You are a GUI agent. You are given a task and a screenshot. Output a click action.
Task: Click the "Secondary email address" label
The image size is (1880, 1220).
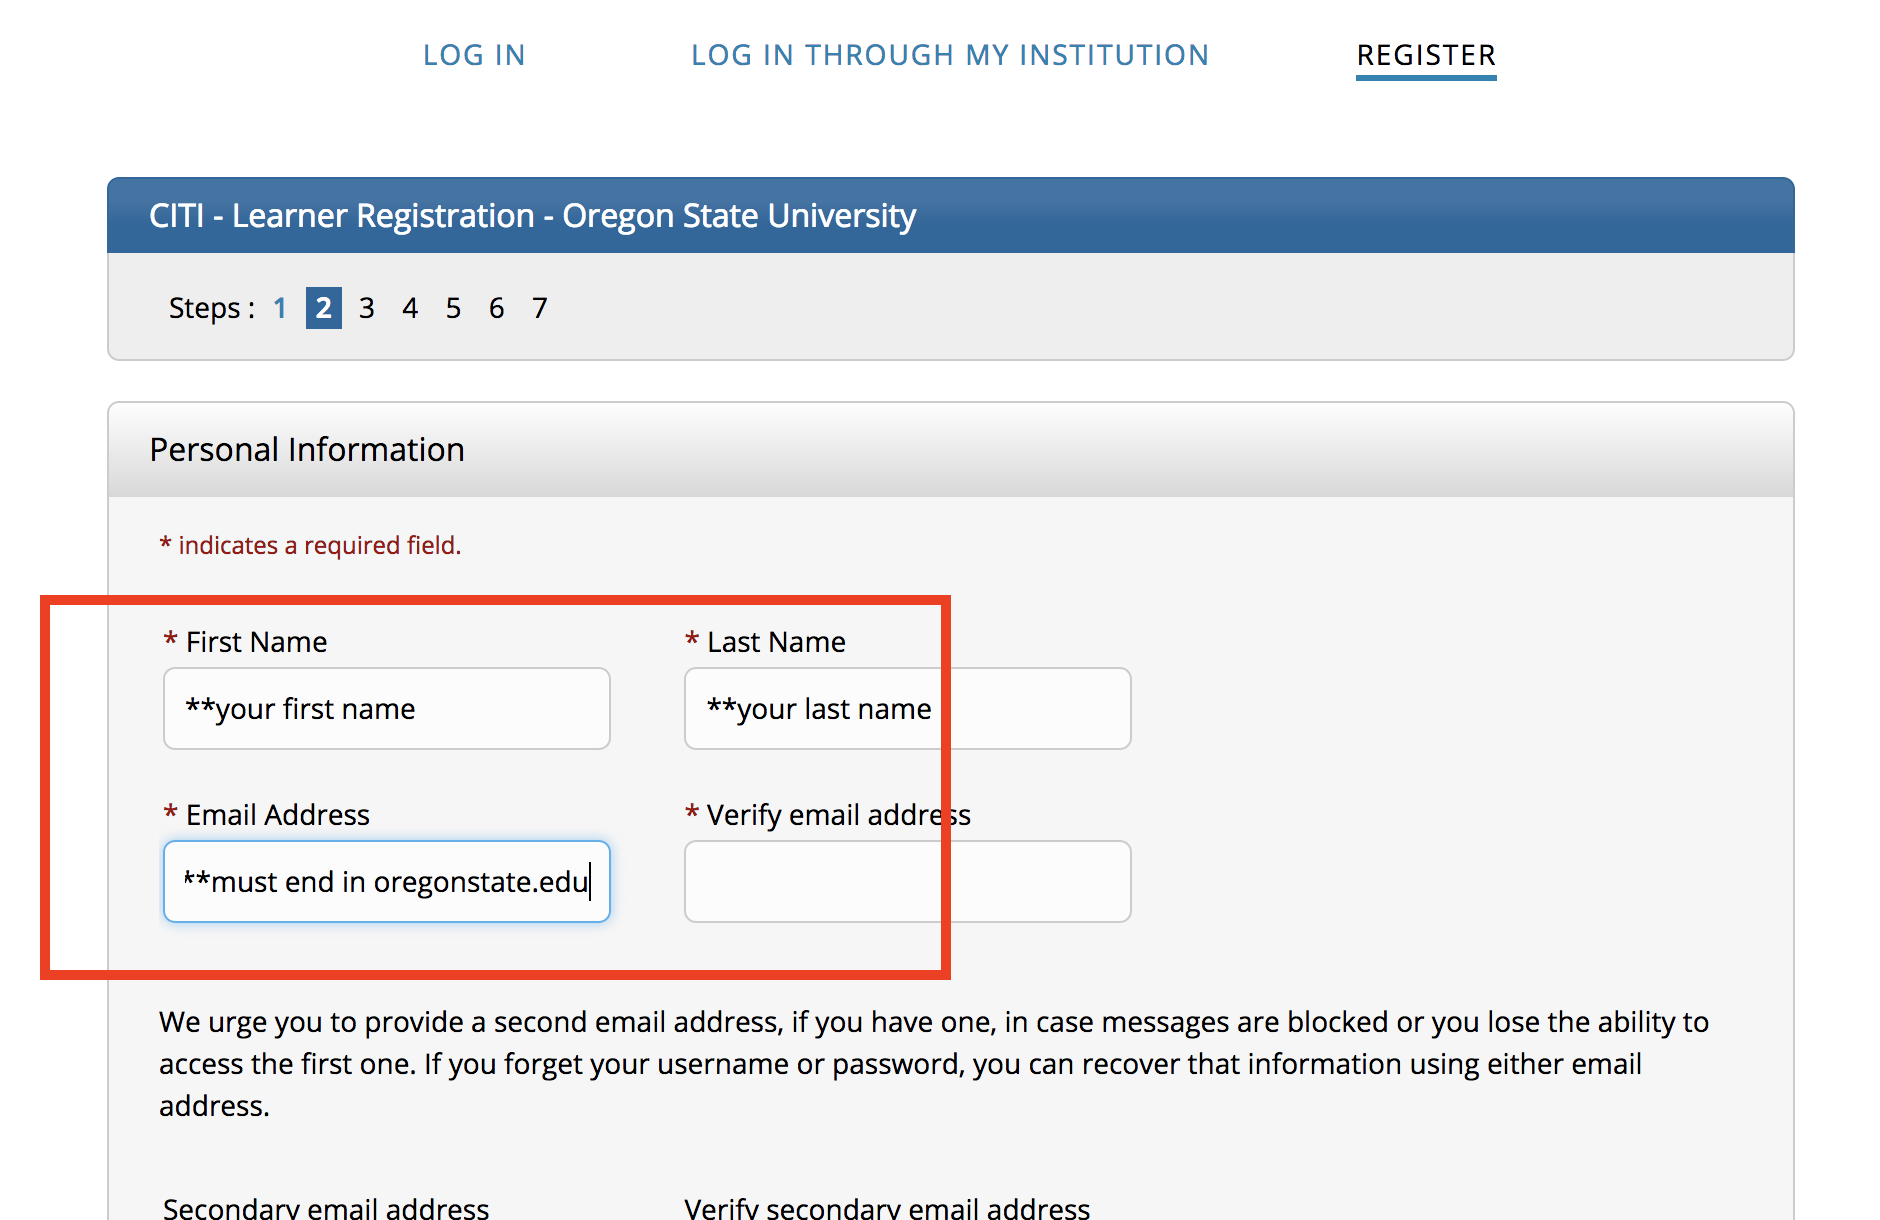click(326, 1208)
